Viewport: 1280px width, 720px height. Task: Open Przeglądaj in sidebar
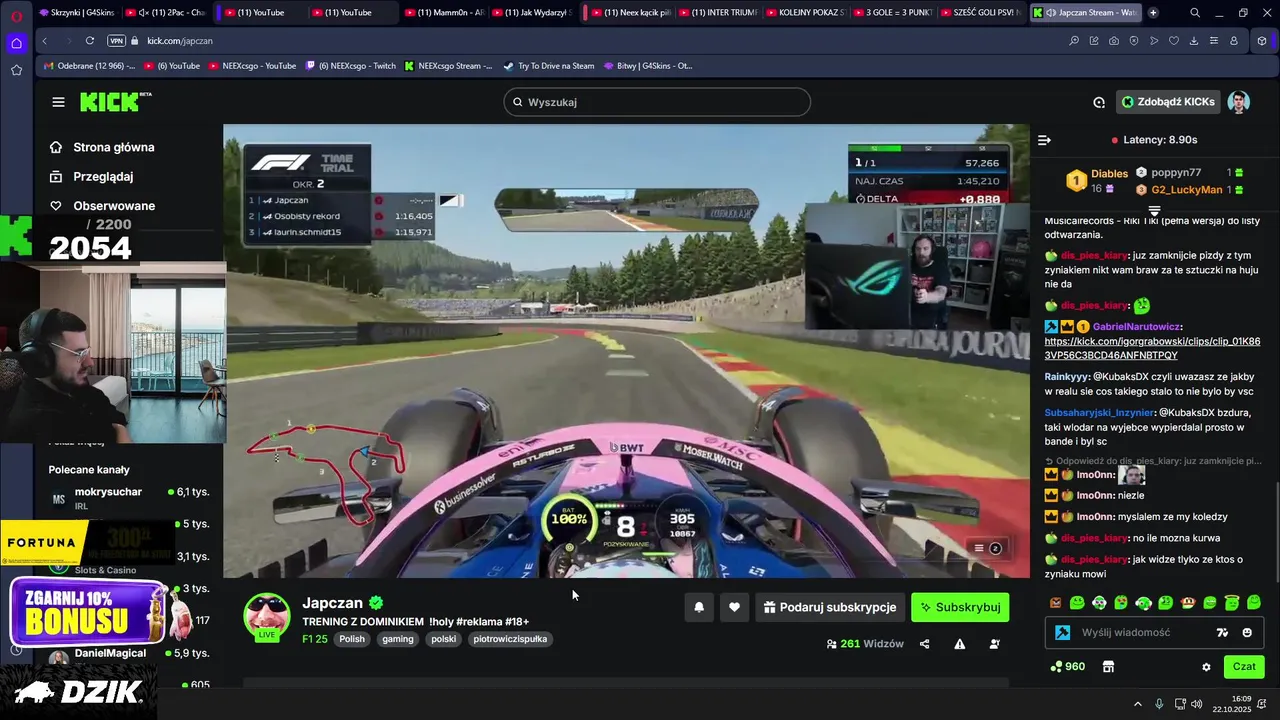coord(103,176)
